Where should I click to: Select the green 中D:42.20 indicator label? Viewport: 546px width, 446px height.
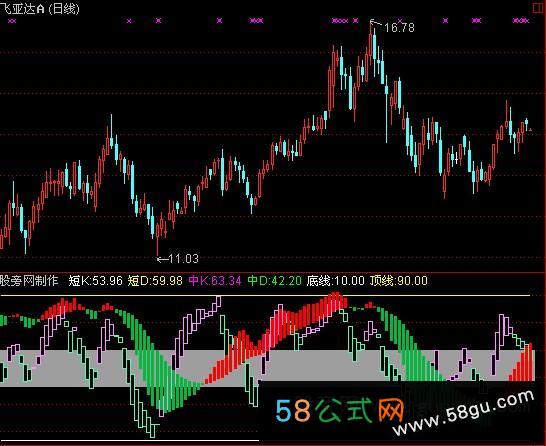(x=274, y=281)
